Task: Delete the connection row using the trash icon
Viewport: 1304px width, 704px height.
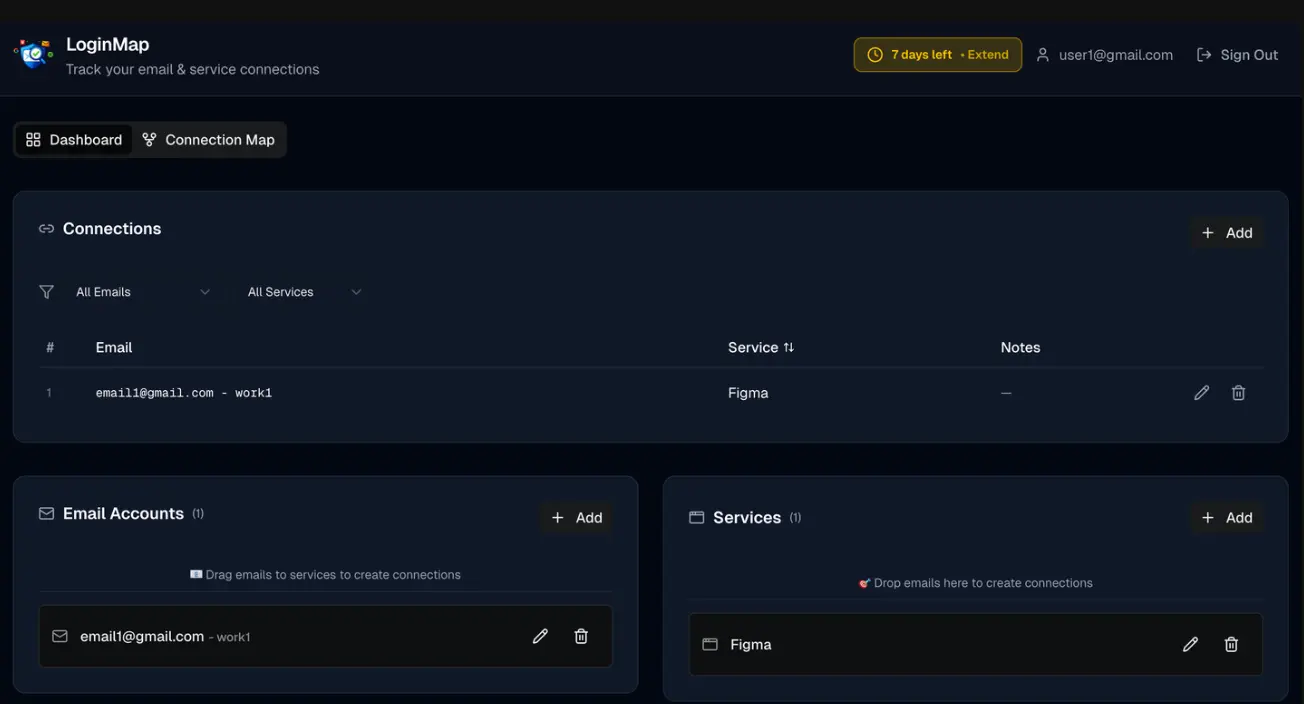Action: coord(1238,392)
